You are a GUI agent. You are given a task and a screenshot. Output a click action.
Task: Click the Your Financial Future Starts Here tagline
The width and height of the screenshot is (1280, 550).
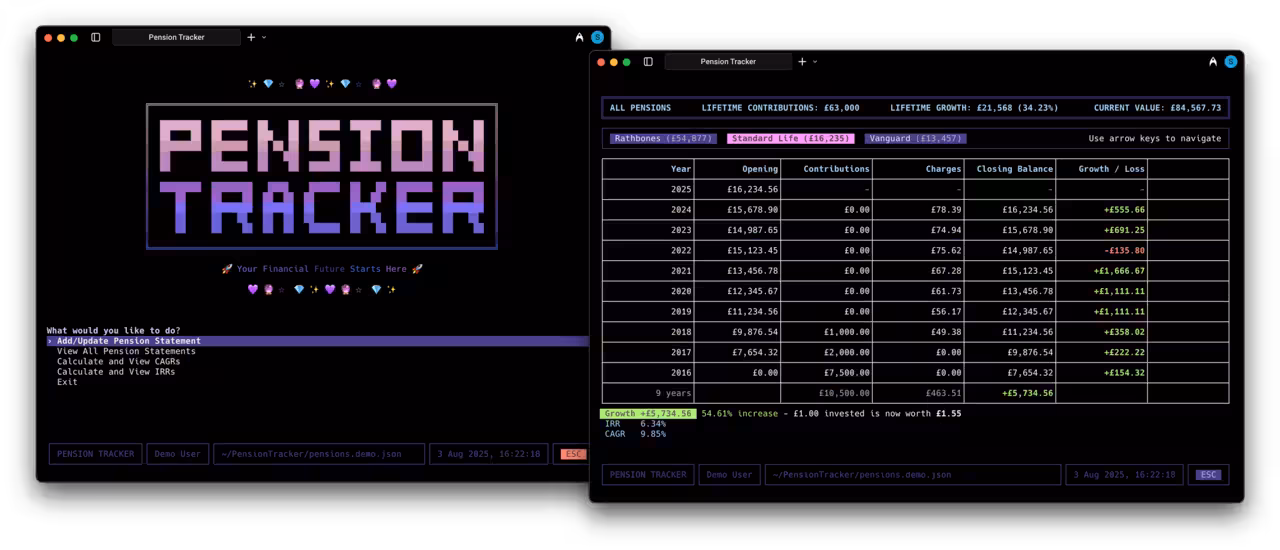tap(322, 269)
